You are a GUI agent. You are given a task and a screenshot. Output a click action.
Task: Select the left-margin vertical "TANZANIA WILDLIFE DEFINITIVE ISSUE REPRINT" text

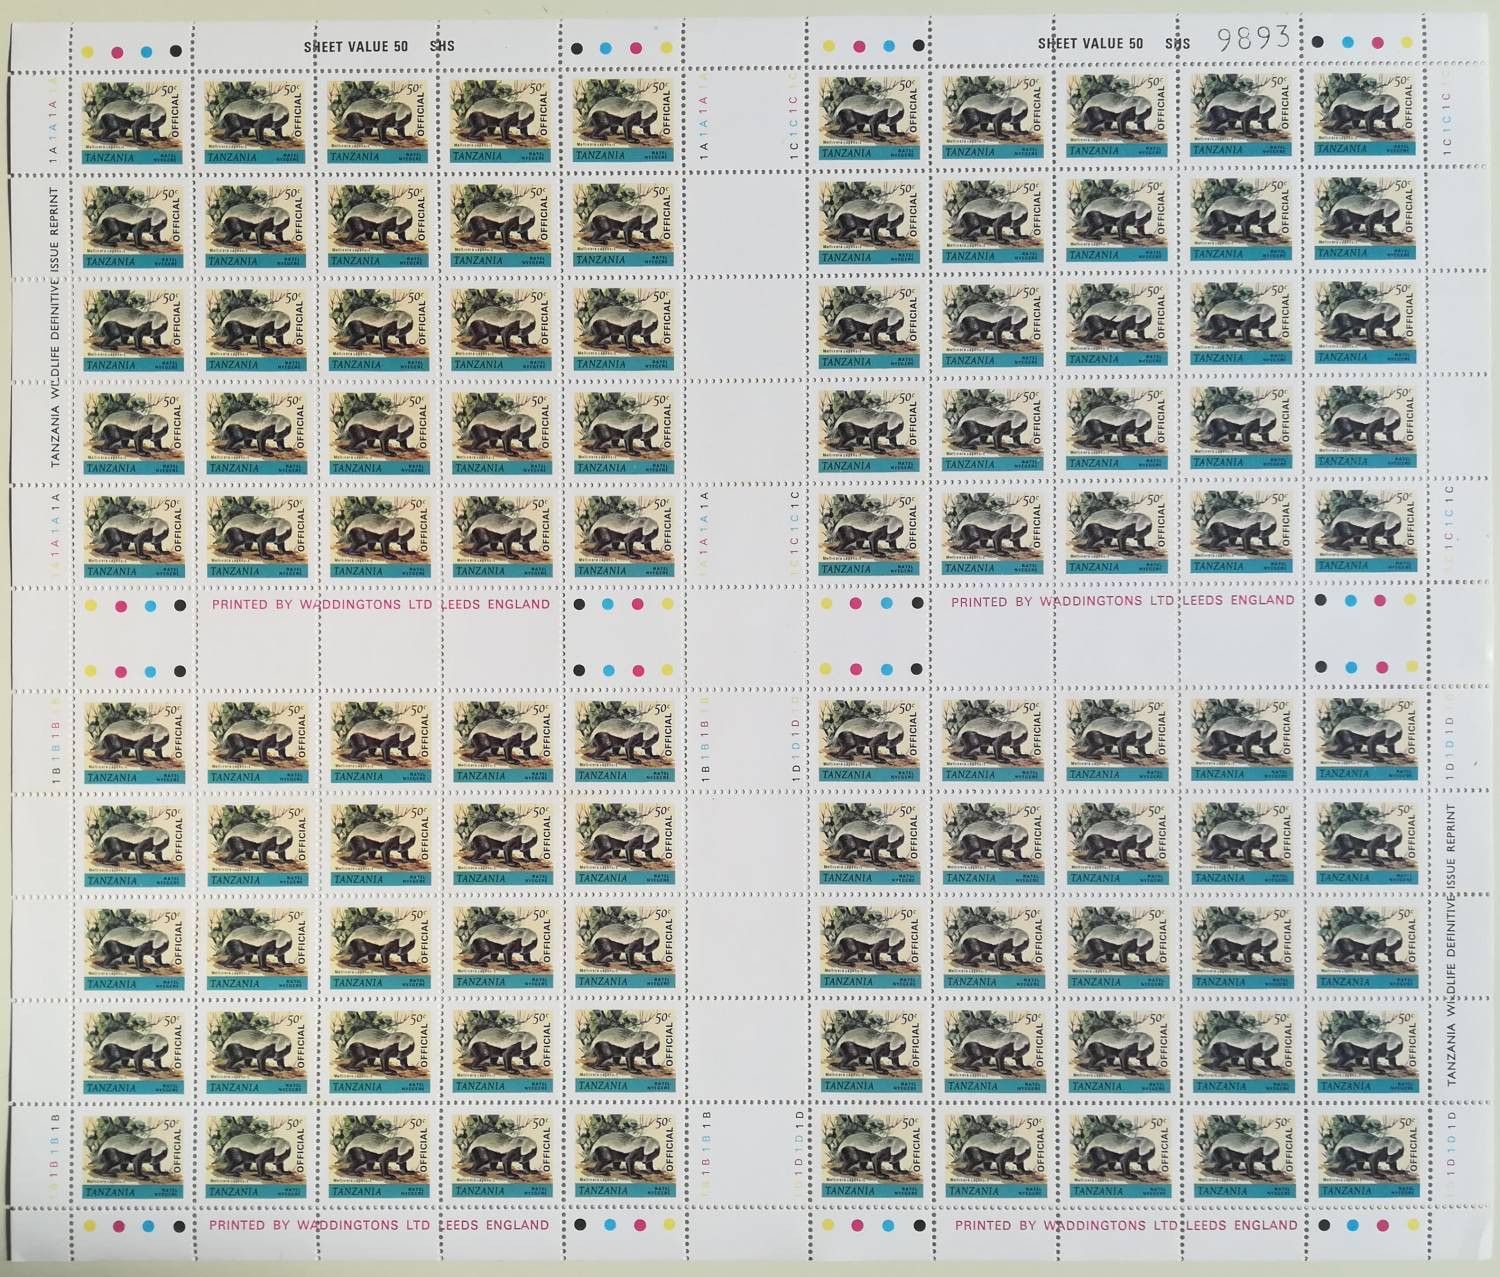pyautogui.click(x=57, y=327)
